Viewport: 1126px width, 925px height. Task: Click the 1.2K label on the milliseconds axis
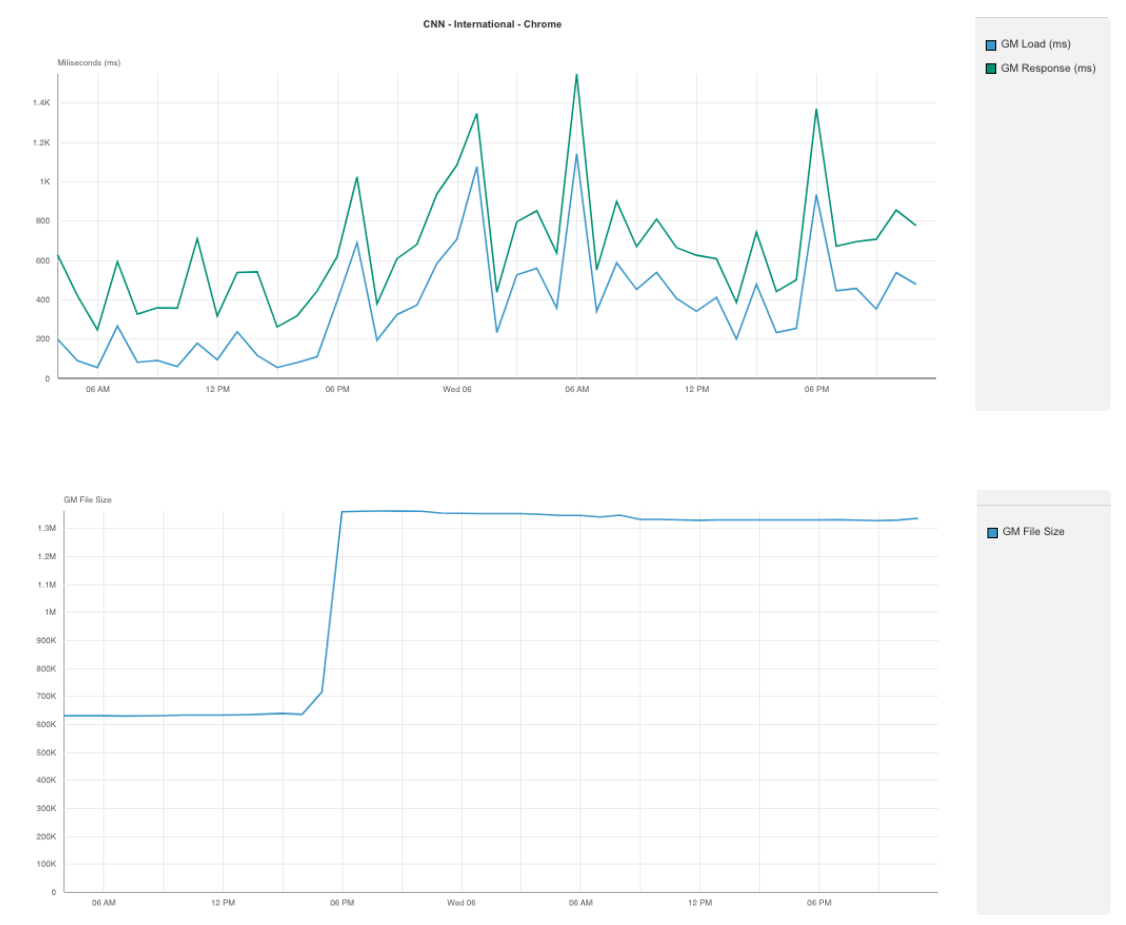[x=41, y=143]
